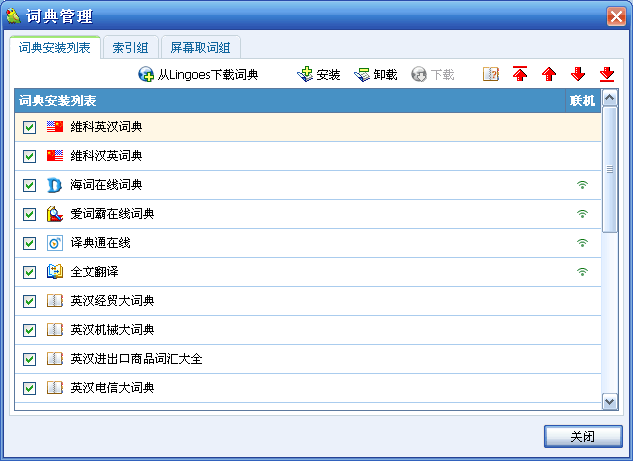Click the dictionary properties book icon

tap(490, 74)
